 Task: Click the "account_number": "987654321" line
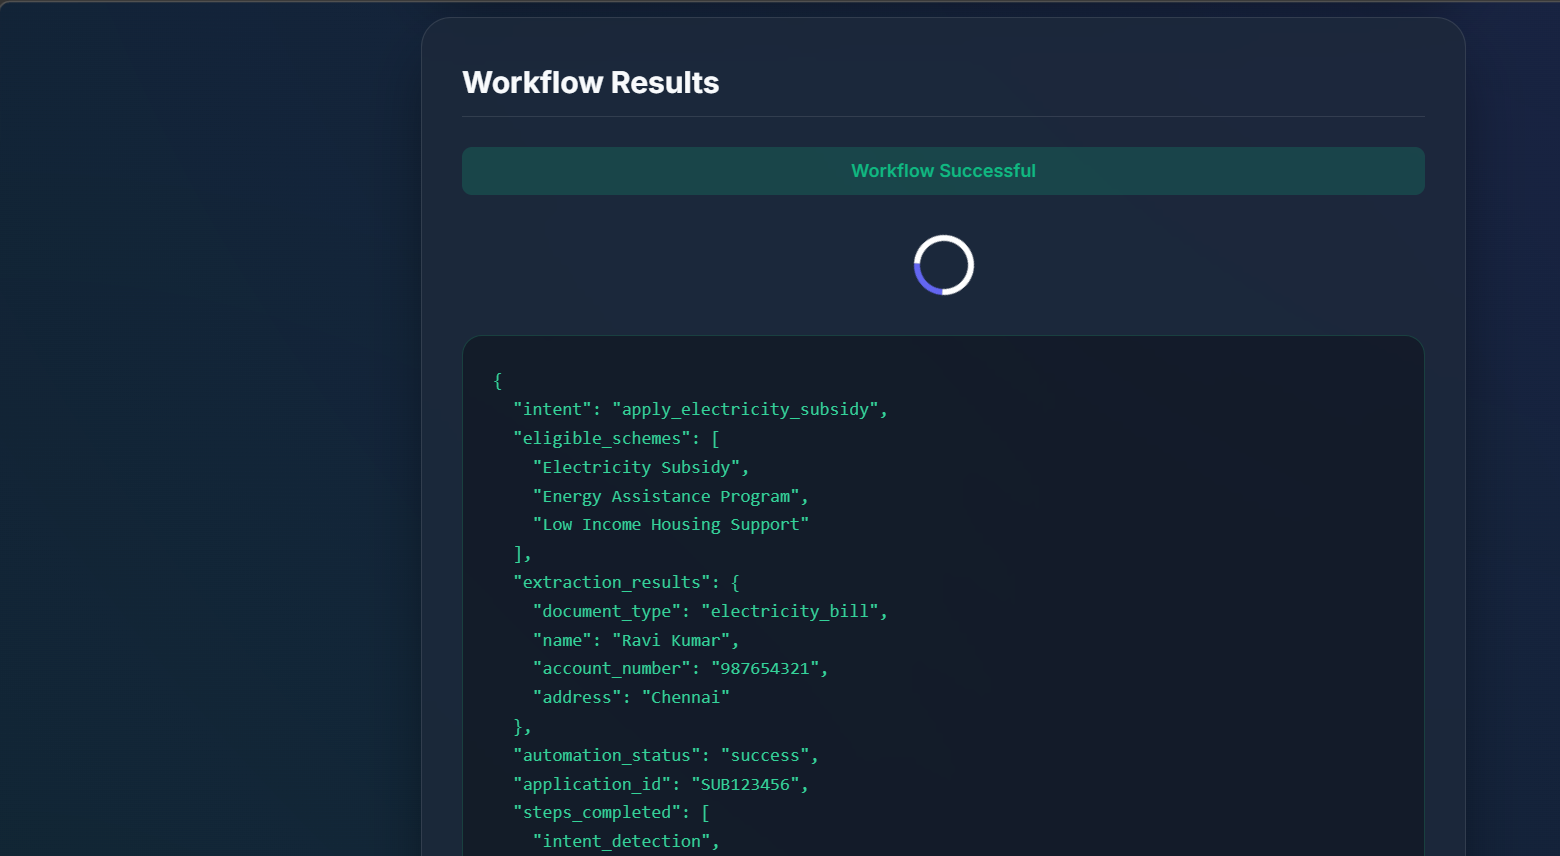[680, 668]
